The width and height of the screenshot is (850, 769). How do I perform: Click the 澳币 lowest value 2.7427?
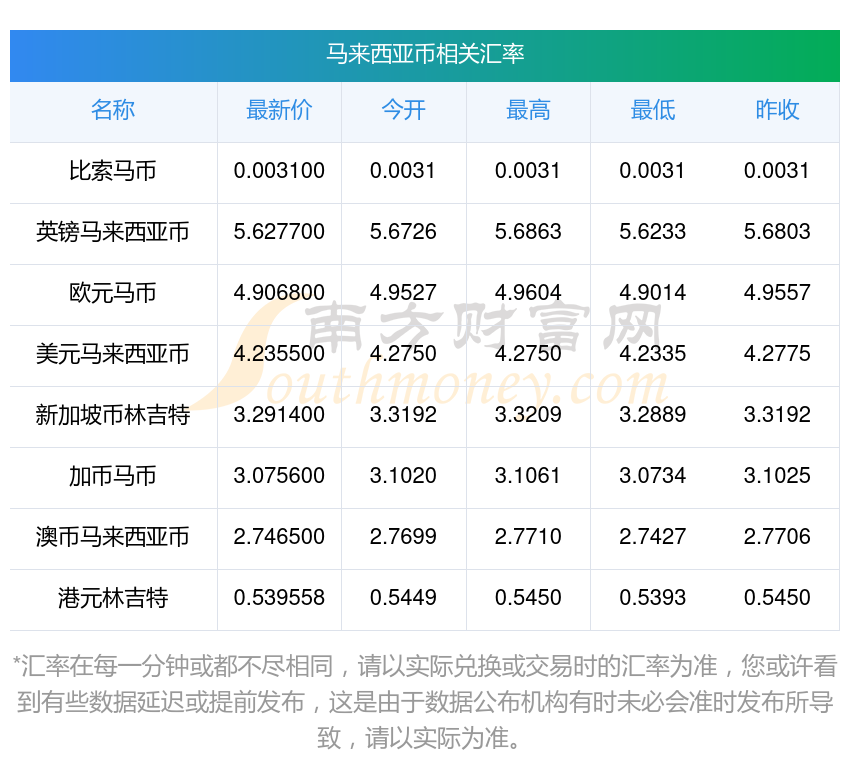click(653, 537)
